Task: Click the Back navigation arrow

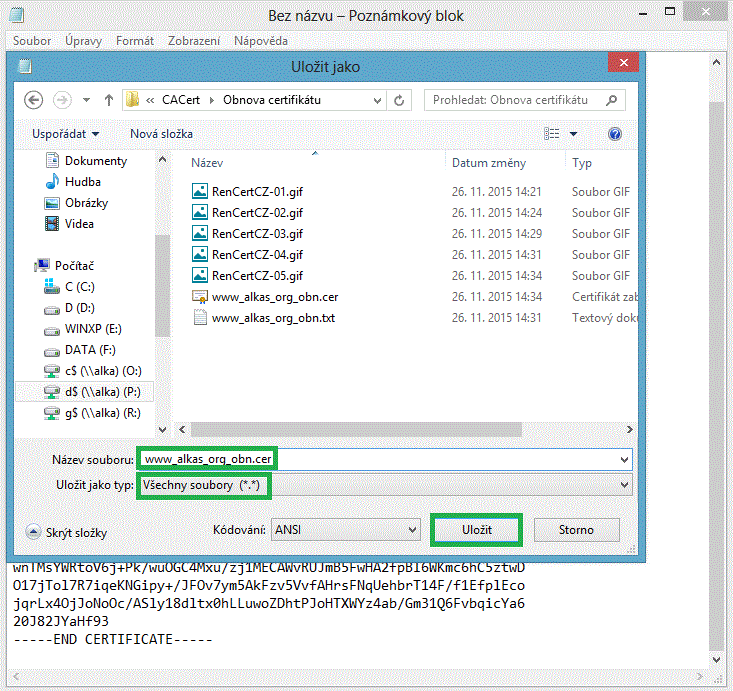Action: (34, 100)
